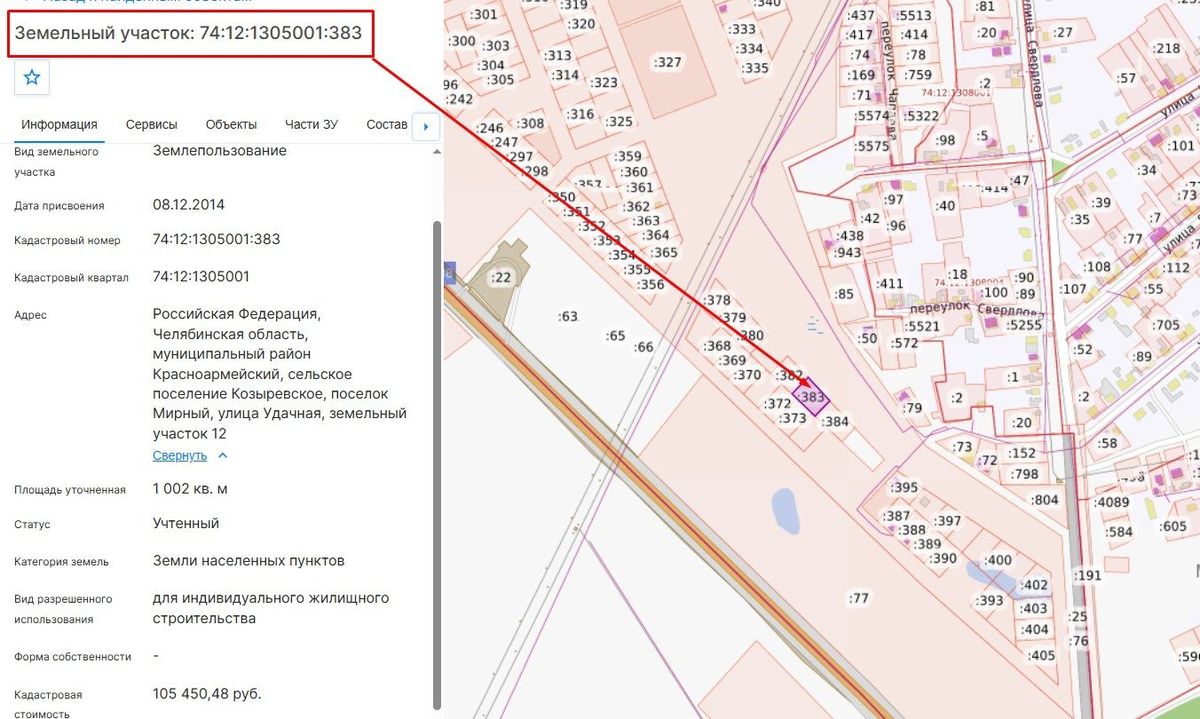
Task: Select parcel :383 on the map
Action: coord(812,397)
